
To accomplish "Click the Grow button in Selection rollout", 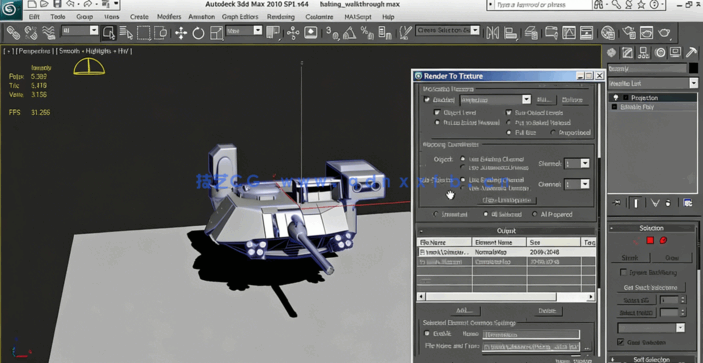I will (672, 258).
